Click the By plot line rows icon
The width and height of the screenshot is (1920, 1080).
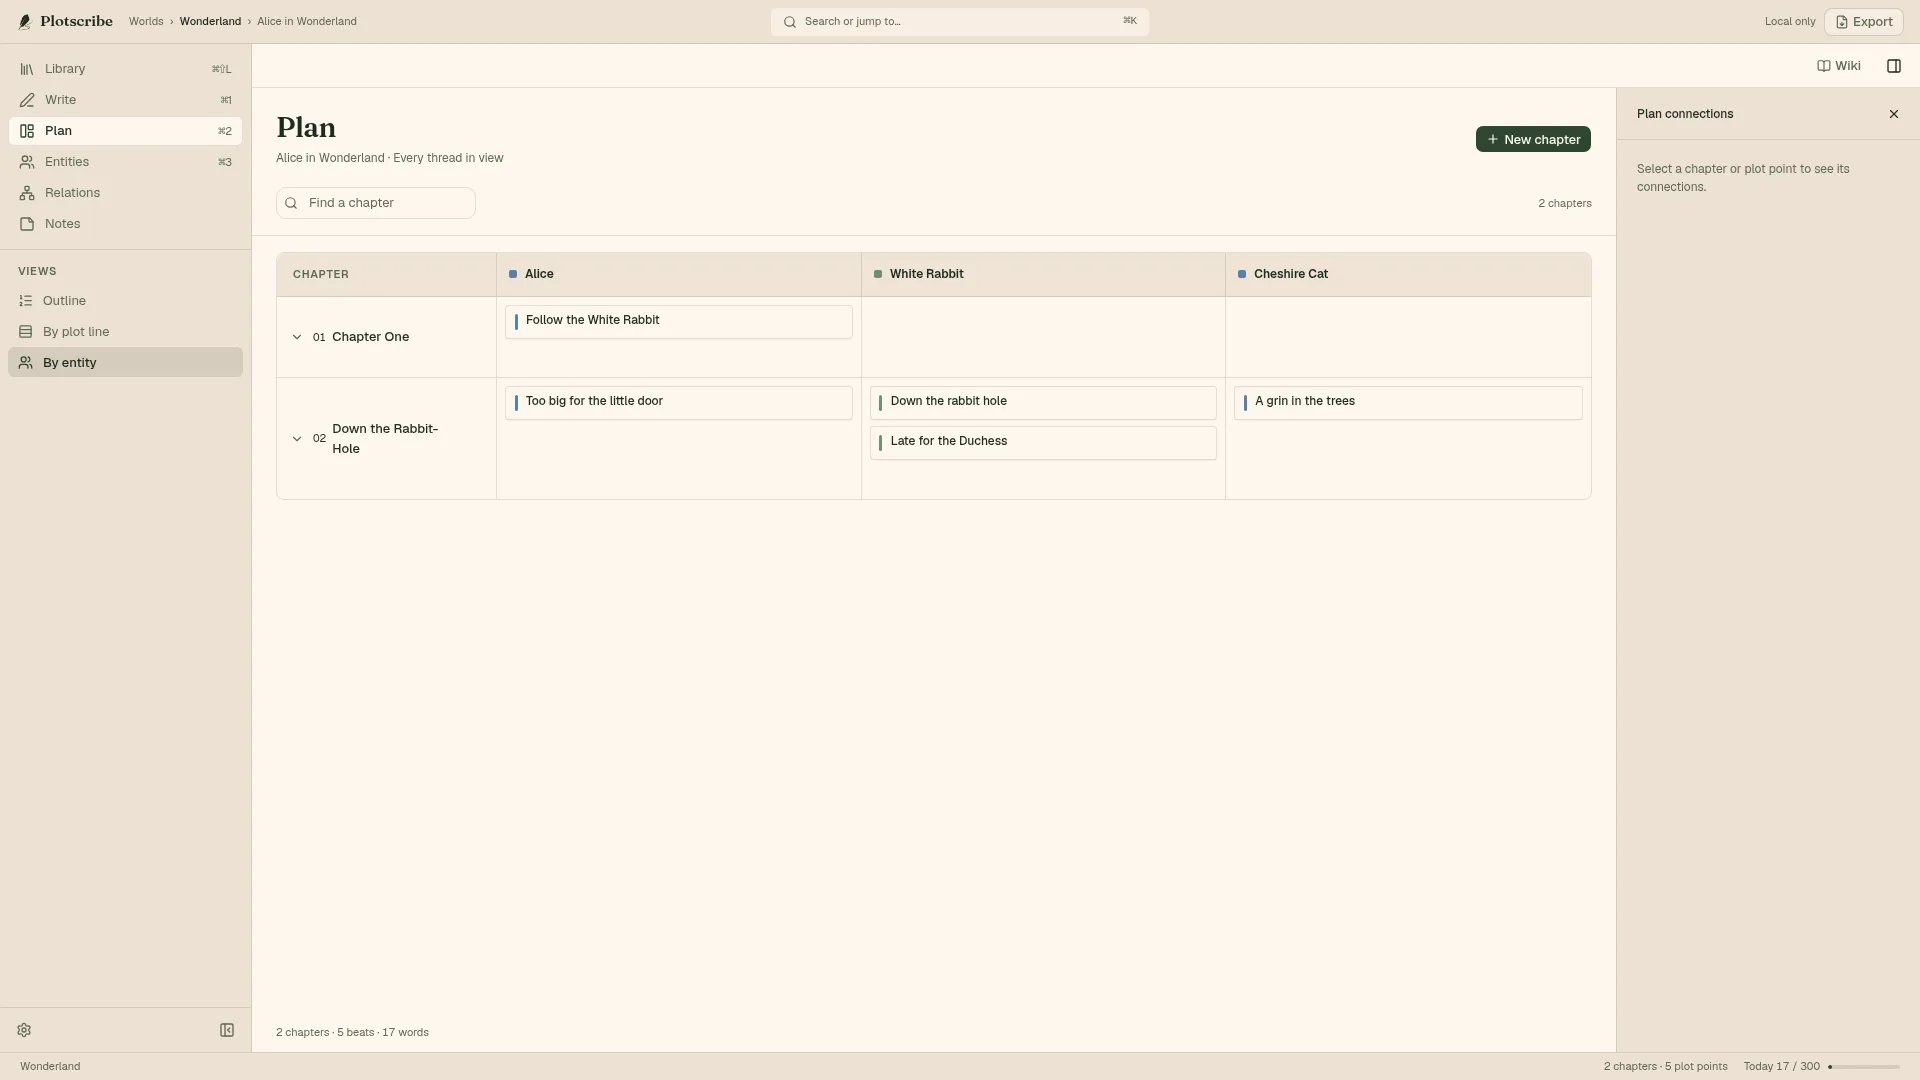pos(26,332)
